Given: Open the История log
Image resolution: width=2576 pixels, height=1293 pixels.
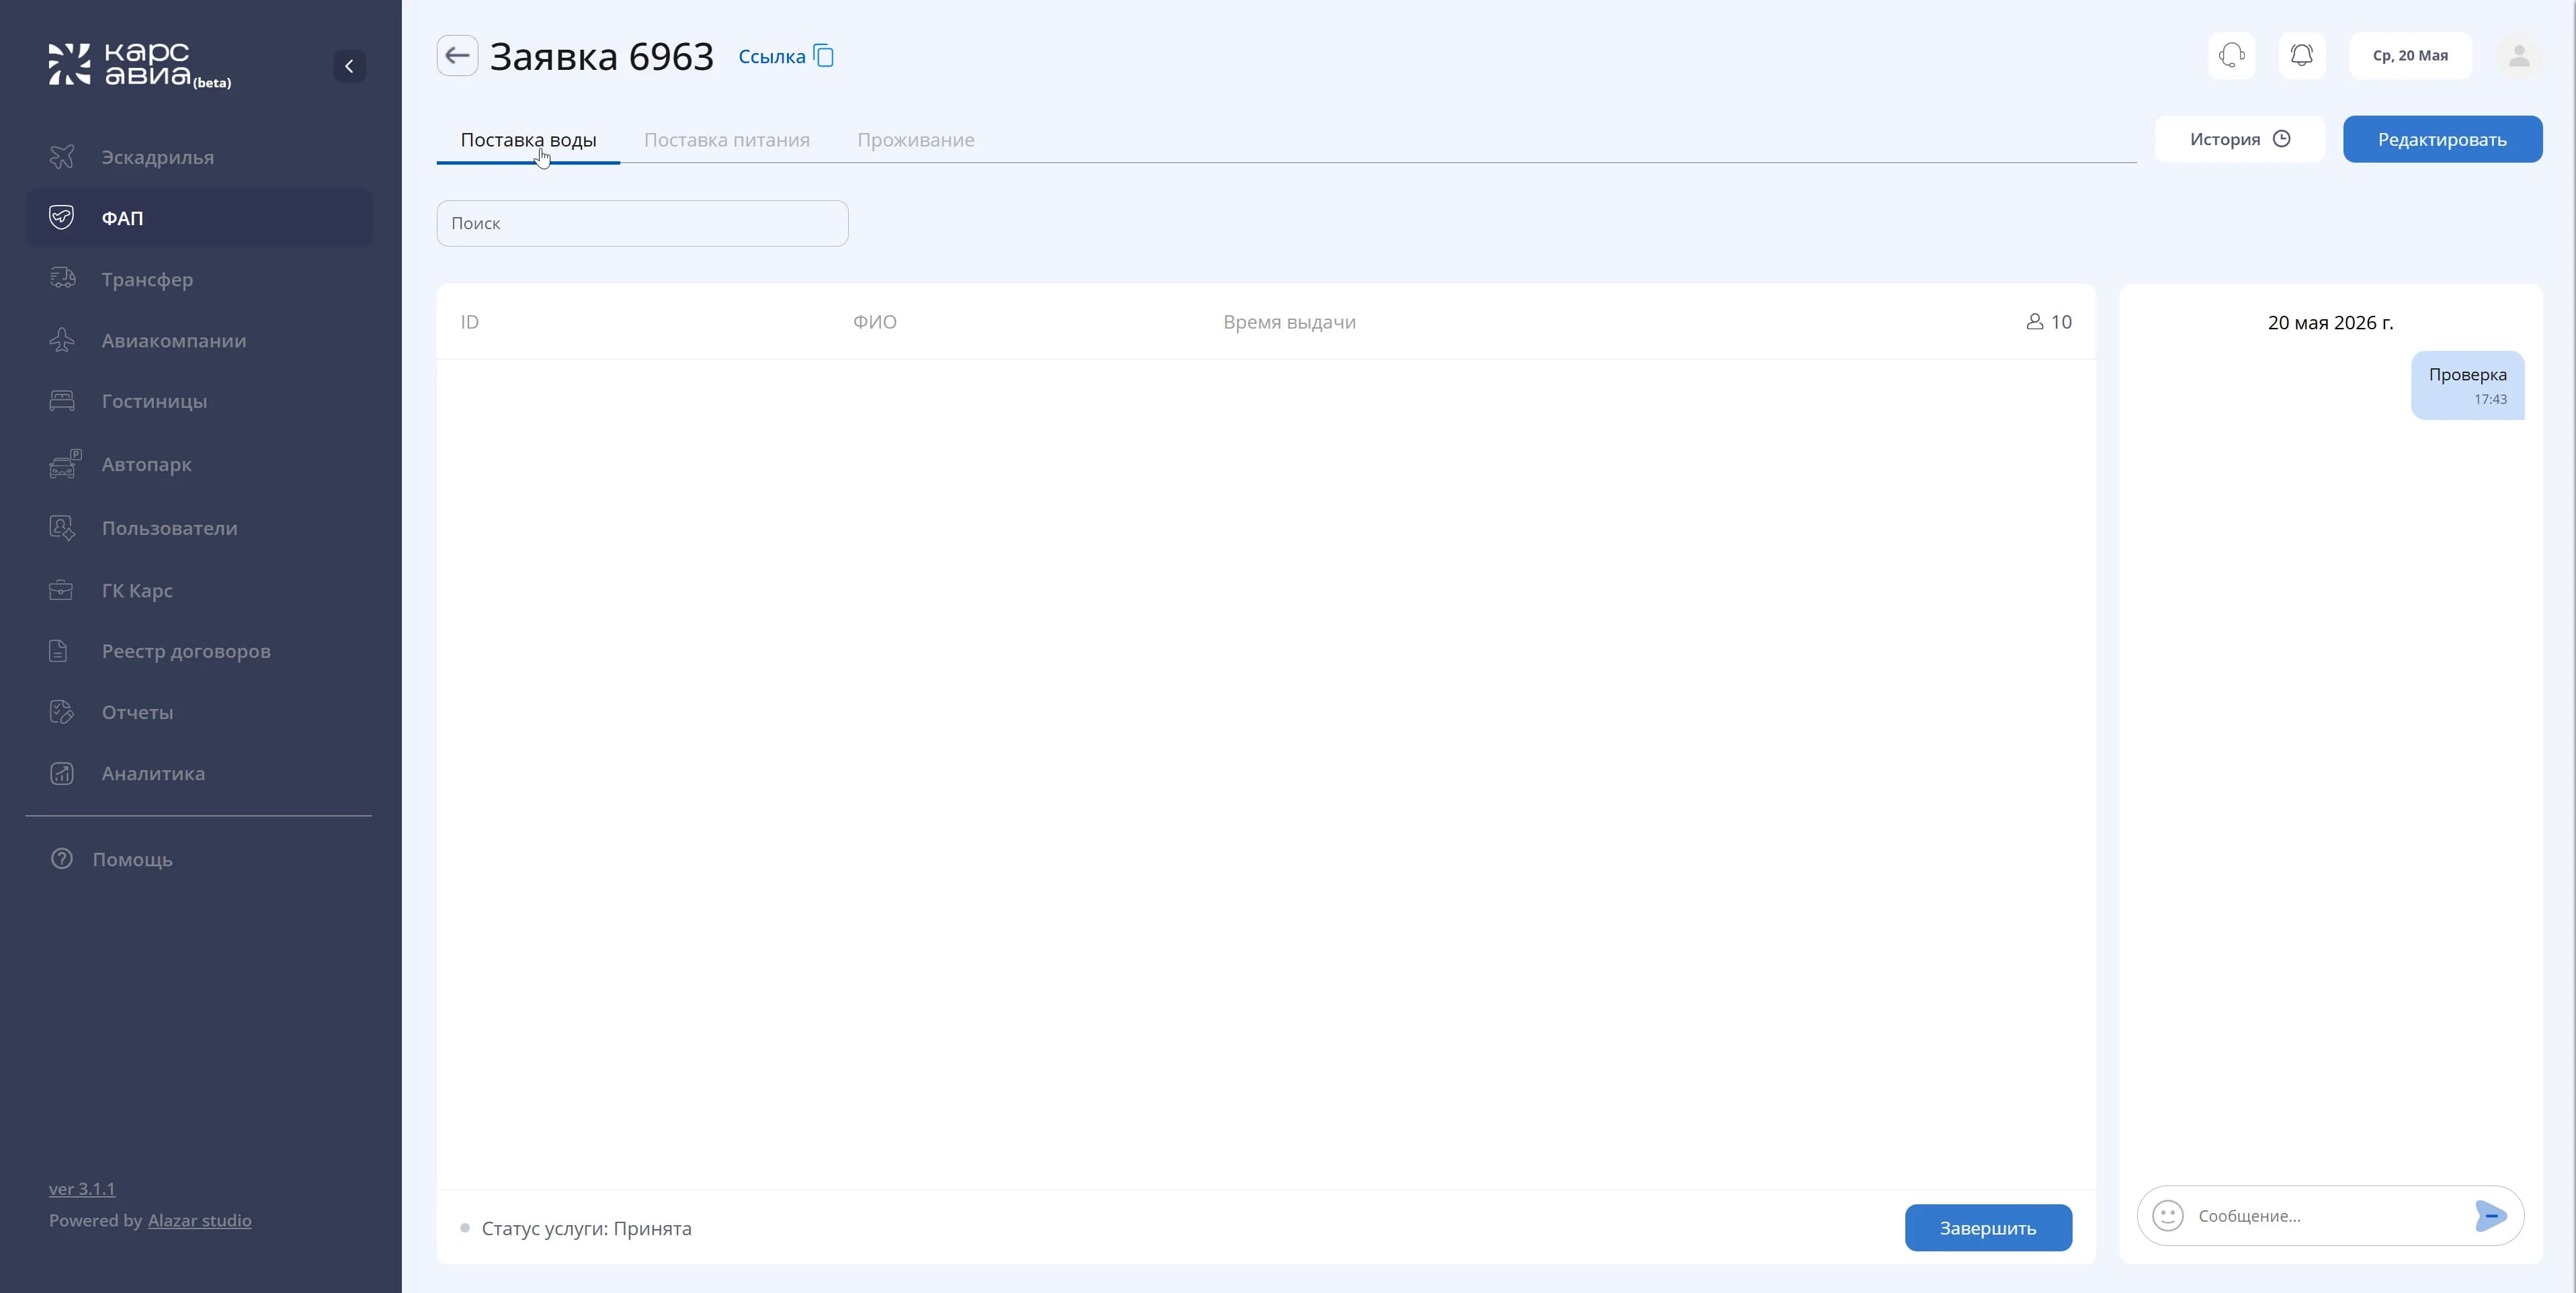Looking at the screenshot, I should click(2239, 139).
